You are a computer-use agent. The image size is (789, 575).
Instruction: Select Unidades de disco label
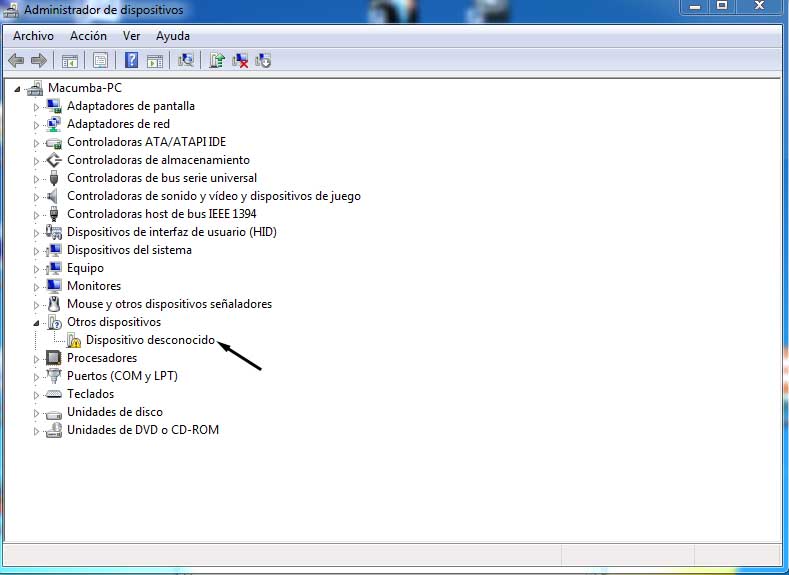(x=115, y=412)
